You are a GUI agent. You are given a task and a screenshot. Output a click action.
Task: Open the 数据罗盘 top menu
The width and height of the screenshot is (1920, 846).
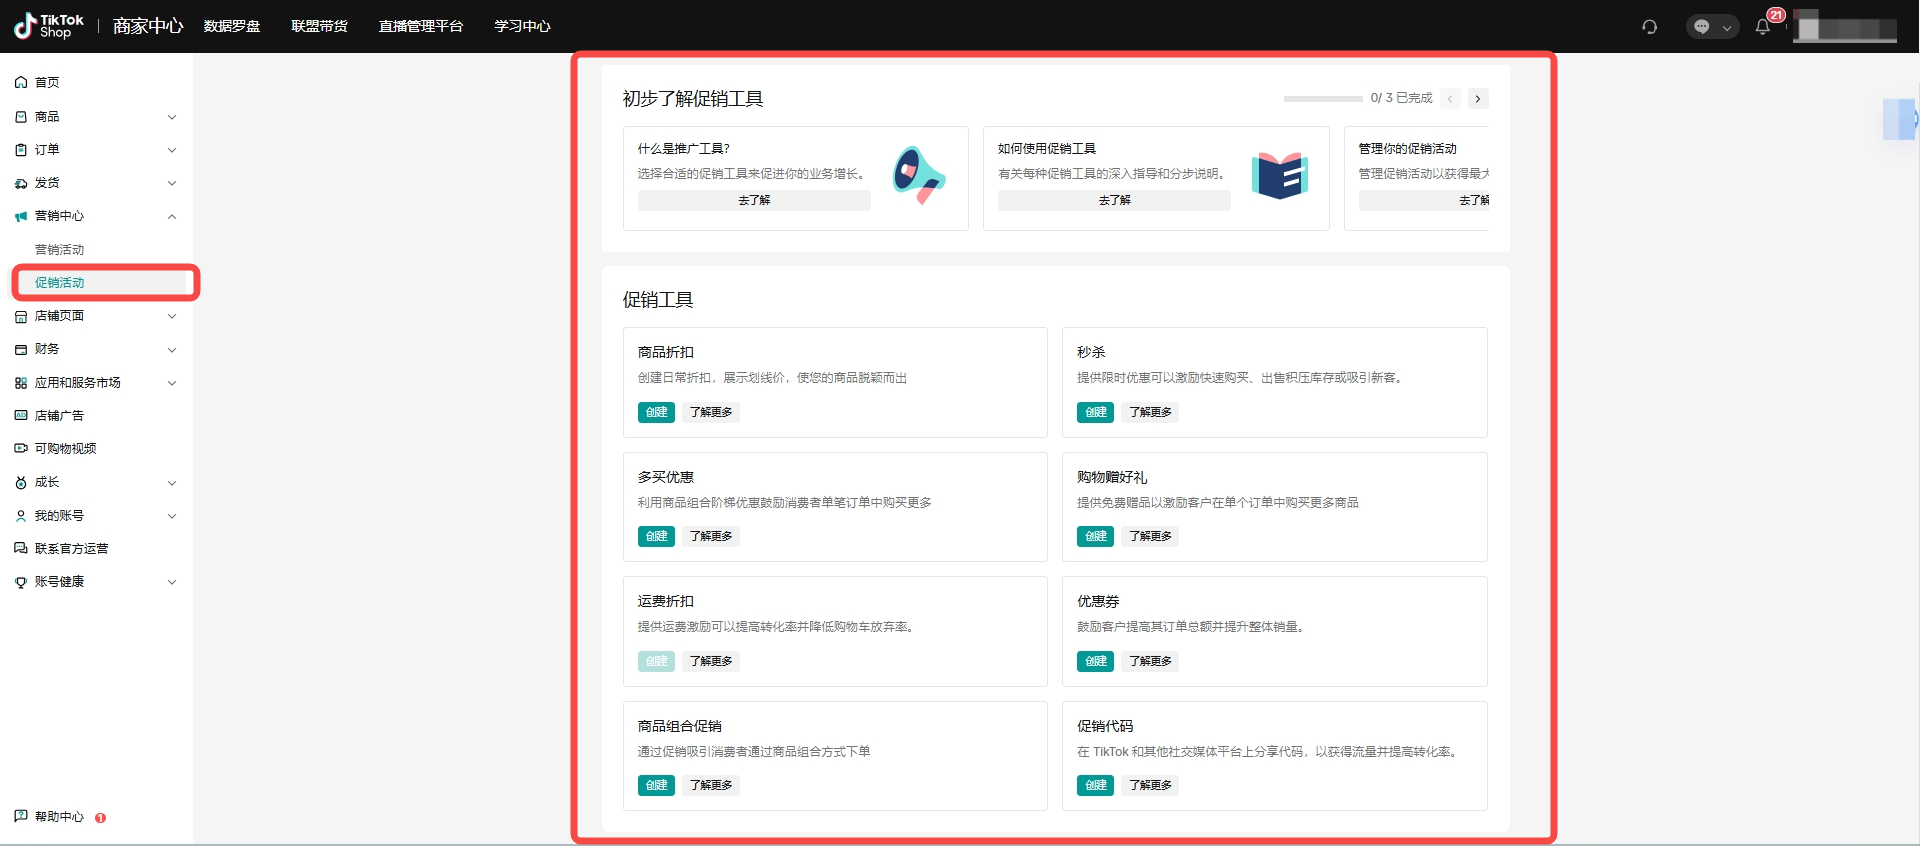coord(232,26)
